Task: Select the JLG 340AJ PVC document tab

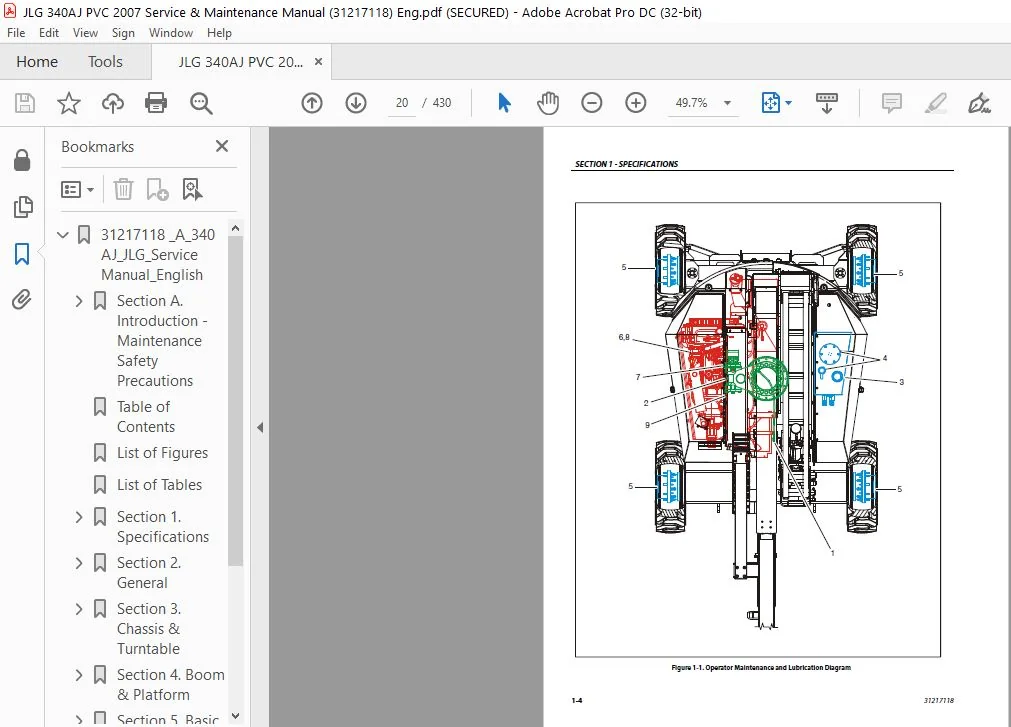Action: 240,62
